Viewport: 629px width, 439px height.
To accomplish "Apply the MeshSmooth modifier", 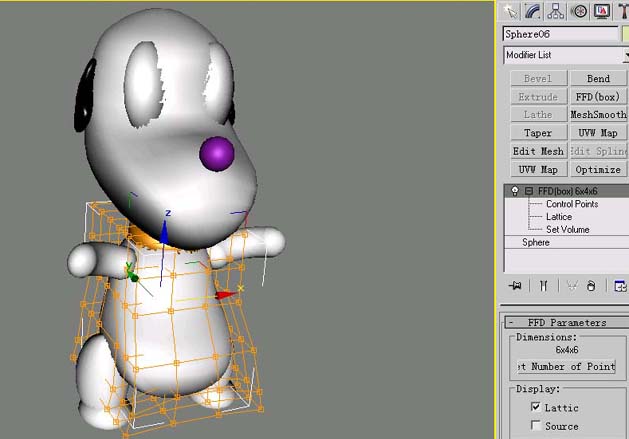I will (598, 115).
